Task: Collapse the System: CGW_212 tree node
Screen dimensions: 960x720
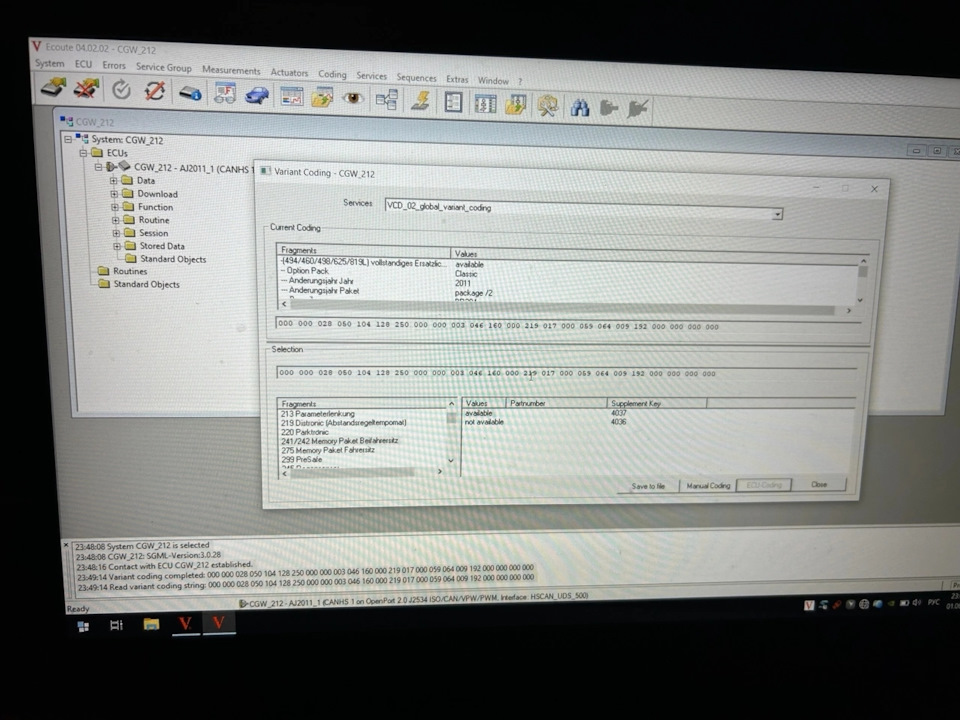Action: pyautogui.click(x=68, y=139)
